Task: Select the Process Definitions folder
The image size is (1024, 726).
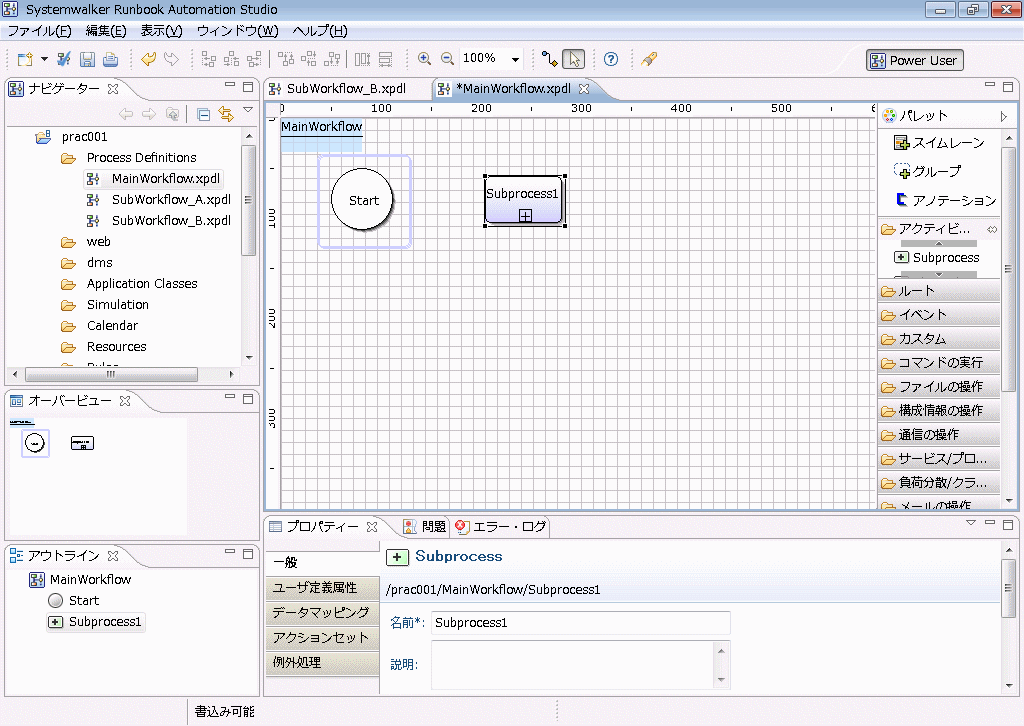Action: tap(141, 157)
